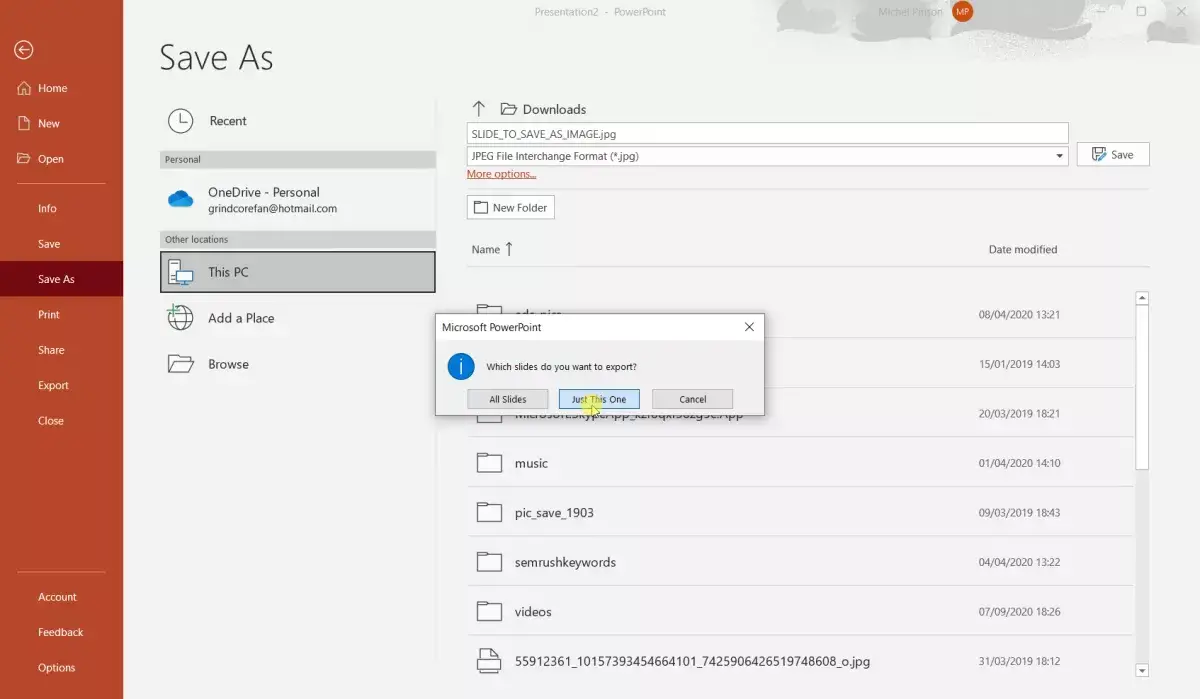Click the 31/03/2019 18:12 date
1200x699 pixels.
tap(1019, 661)
